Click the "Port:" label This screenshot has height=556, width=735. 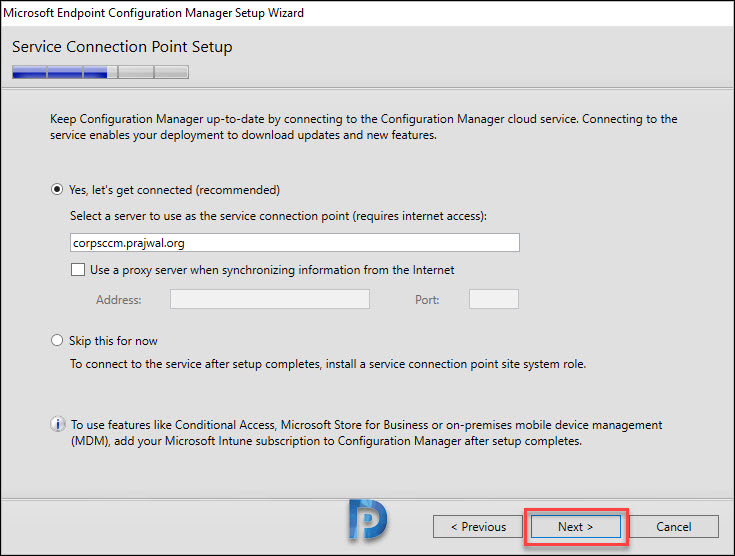[x=427, y=300]
